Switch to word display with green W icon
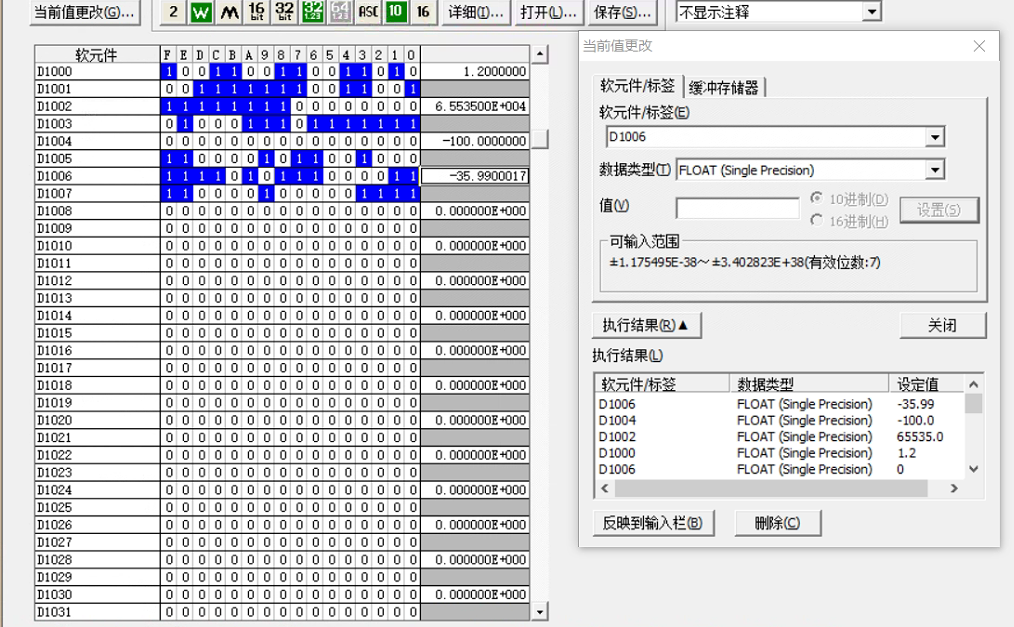Image resolution: width=1014 pixels, height=627 pixels. pyautogui.click(x=201, y=13)
